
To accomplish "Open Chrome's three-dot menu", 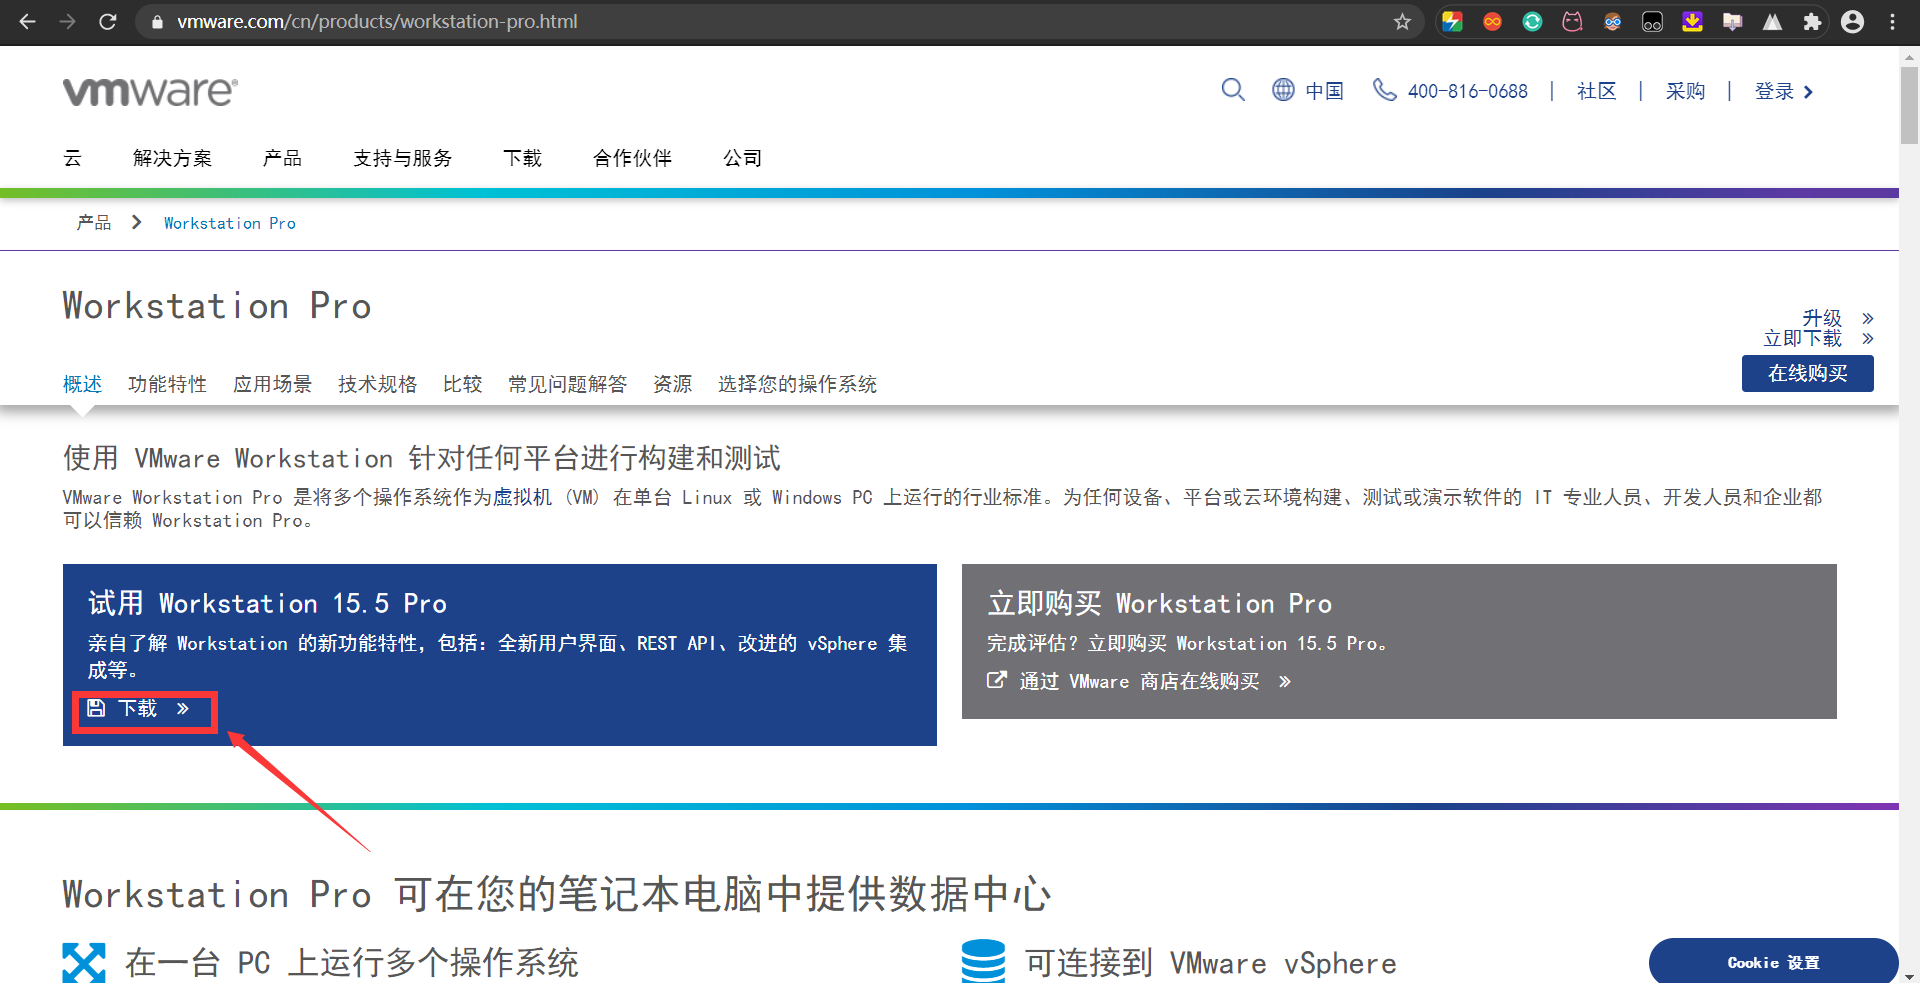I will click(1893, 21).
